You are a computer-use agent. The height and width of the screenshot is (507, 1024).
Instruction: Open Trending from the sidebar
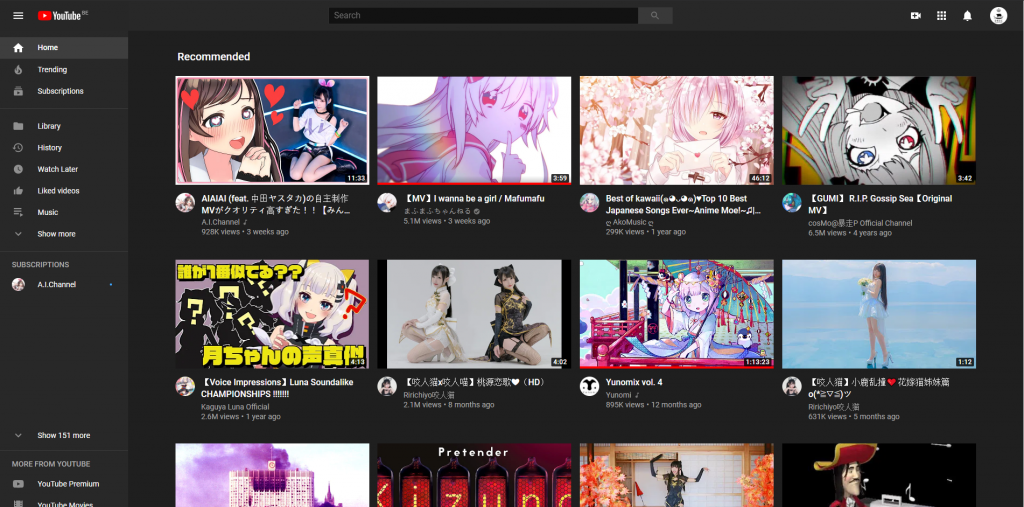point(64,69)
